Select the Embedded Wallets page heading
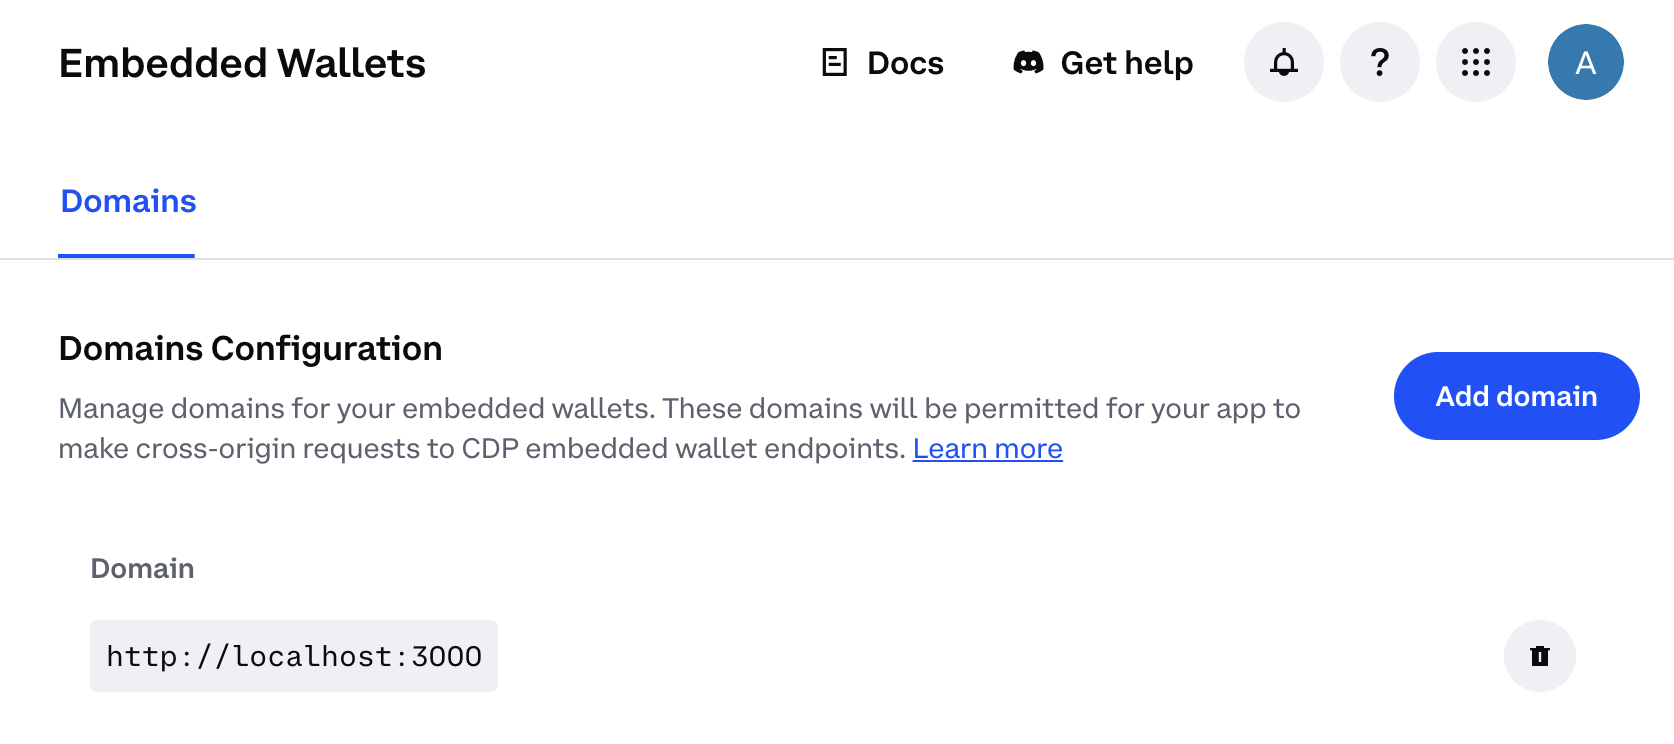1674x744 pixels. pyautogui.click(x=242, y=62)
